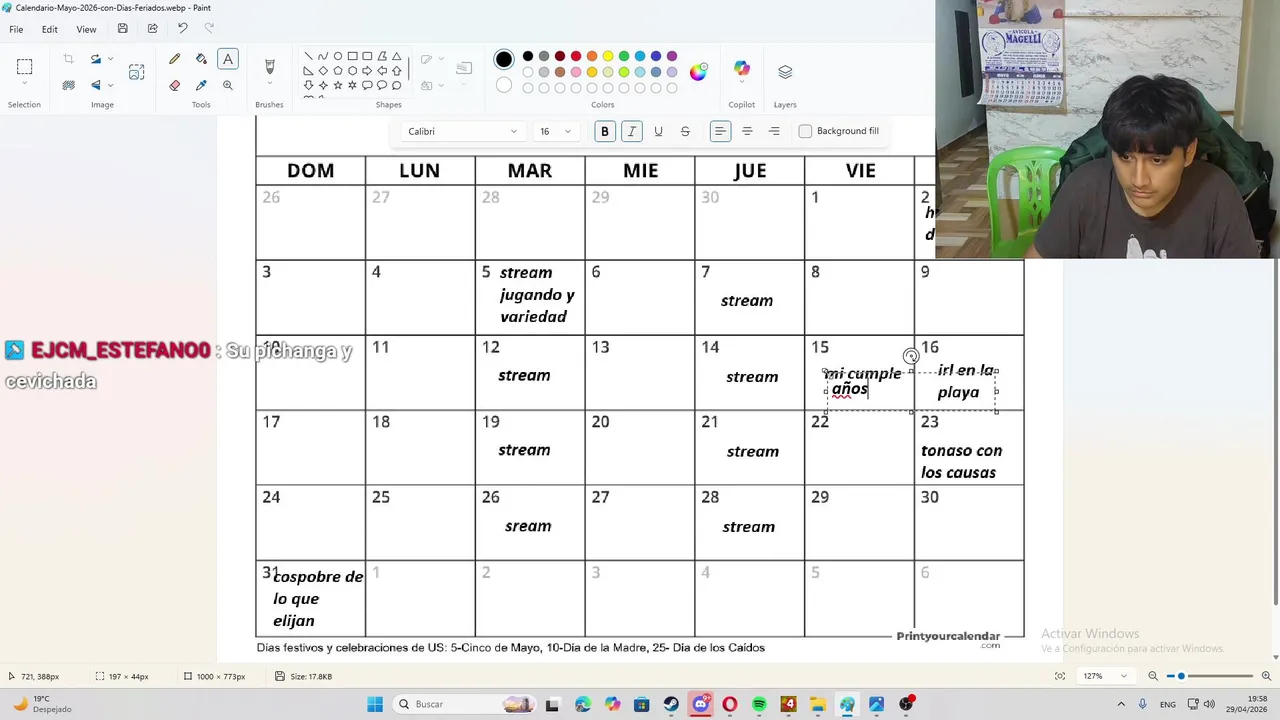Click the rectangular Selection tool

pyautogui.click(x=24, y=67)
